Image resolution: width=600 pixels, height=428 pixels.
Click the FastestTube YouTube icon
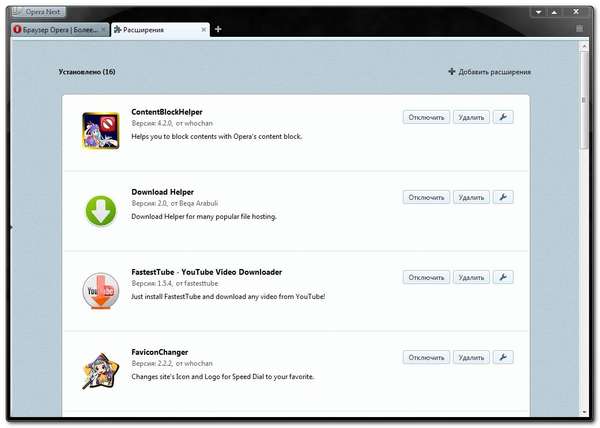100,290
